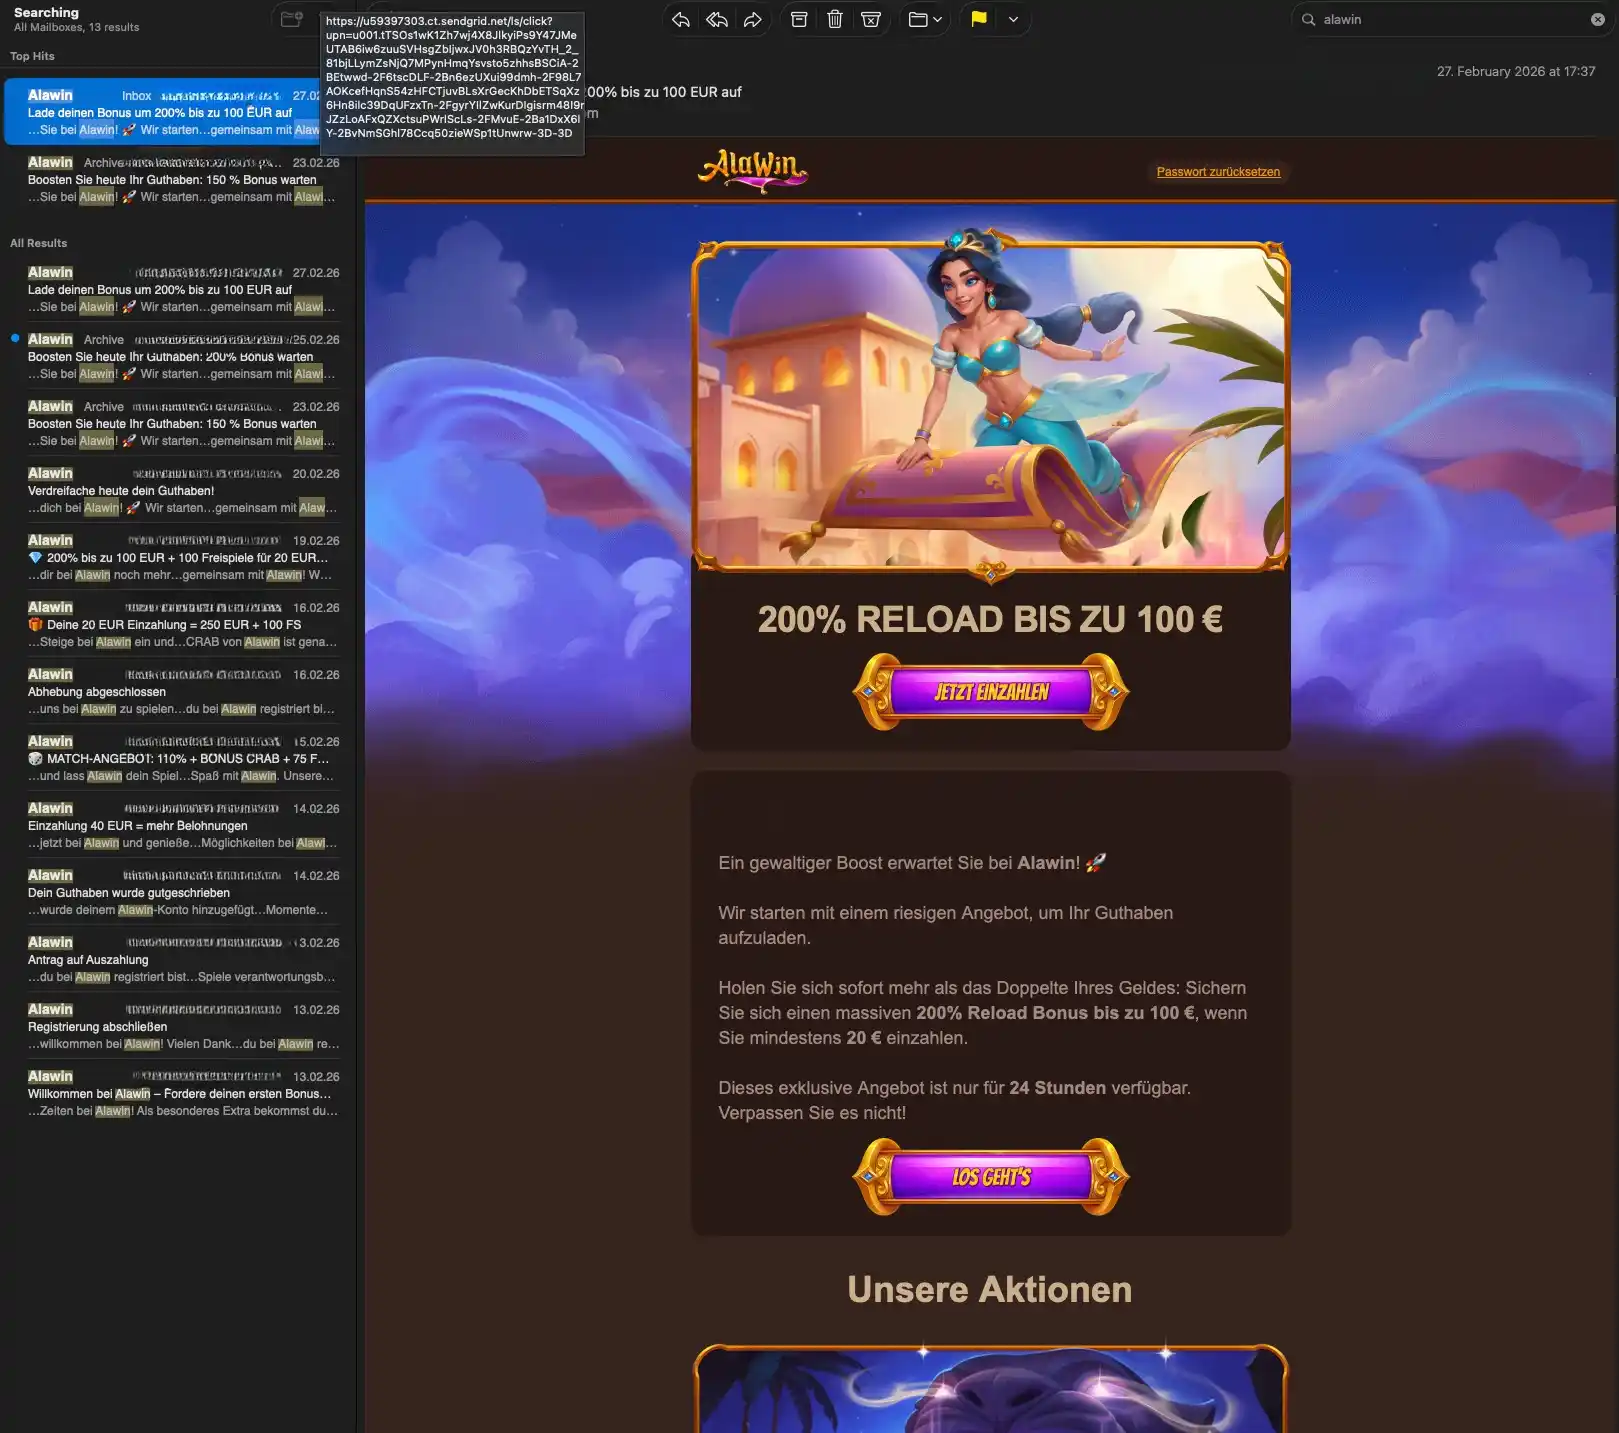Move message to Junk
Viewport: 1619px width, 1433px height.
coord(871,19)
